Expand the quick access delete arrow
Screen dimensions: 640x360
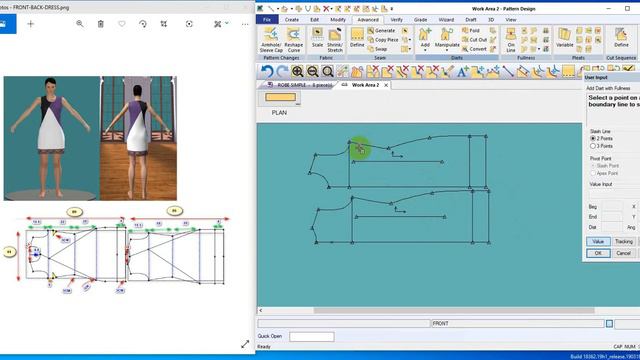click(x=332, y=9)
